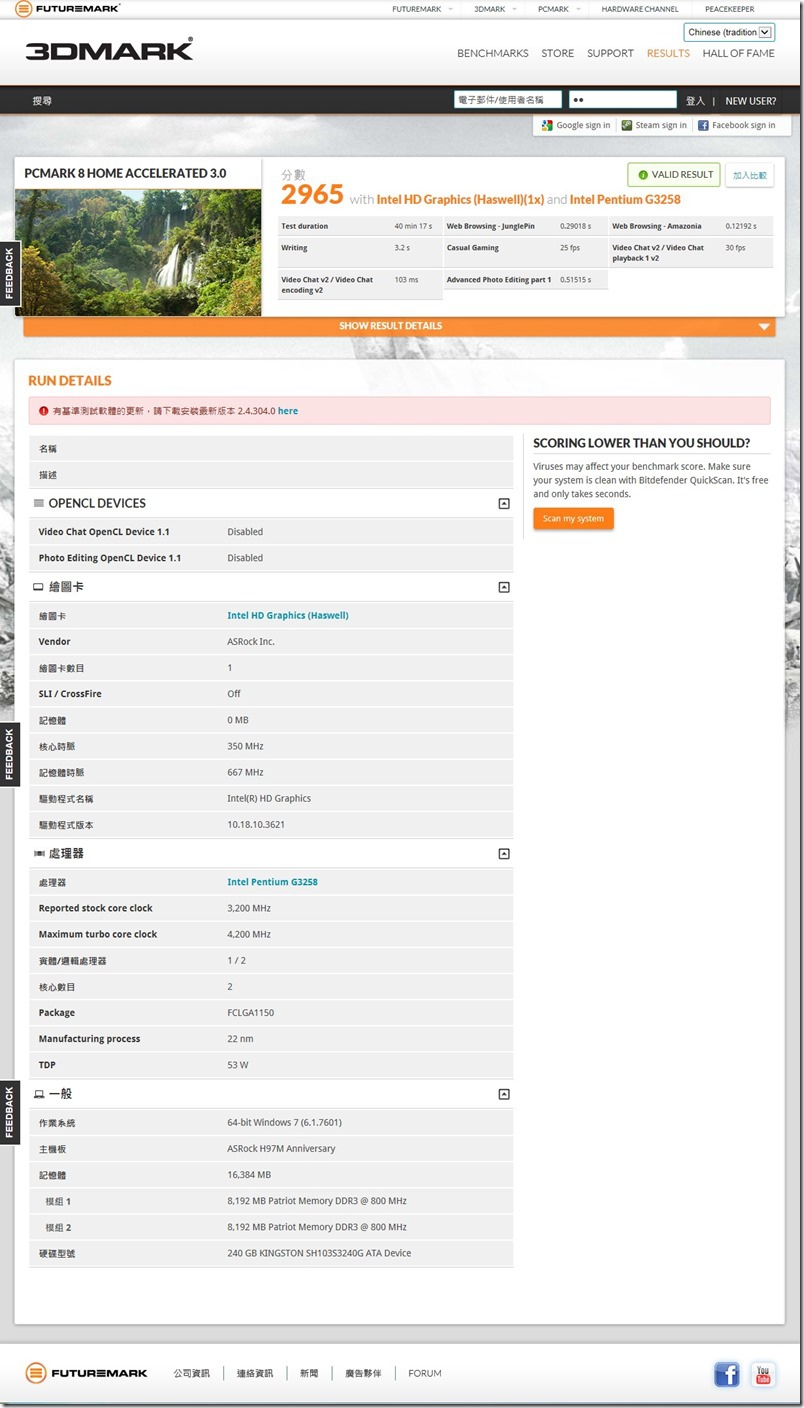Click the Futuremark logo in the footer
Screen dimensions: 804x1408
(87, 1373)
